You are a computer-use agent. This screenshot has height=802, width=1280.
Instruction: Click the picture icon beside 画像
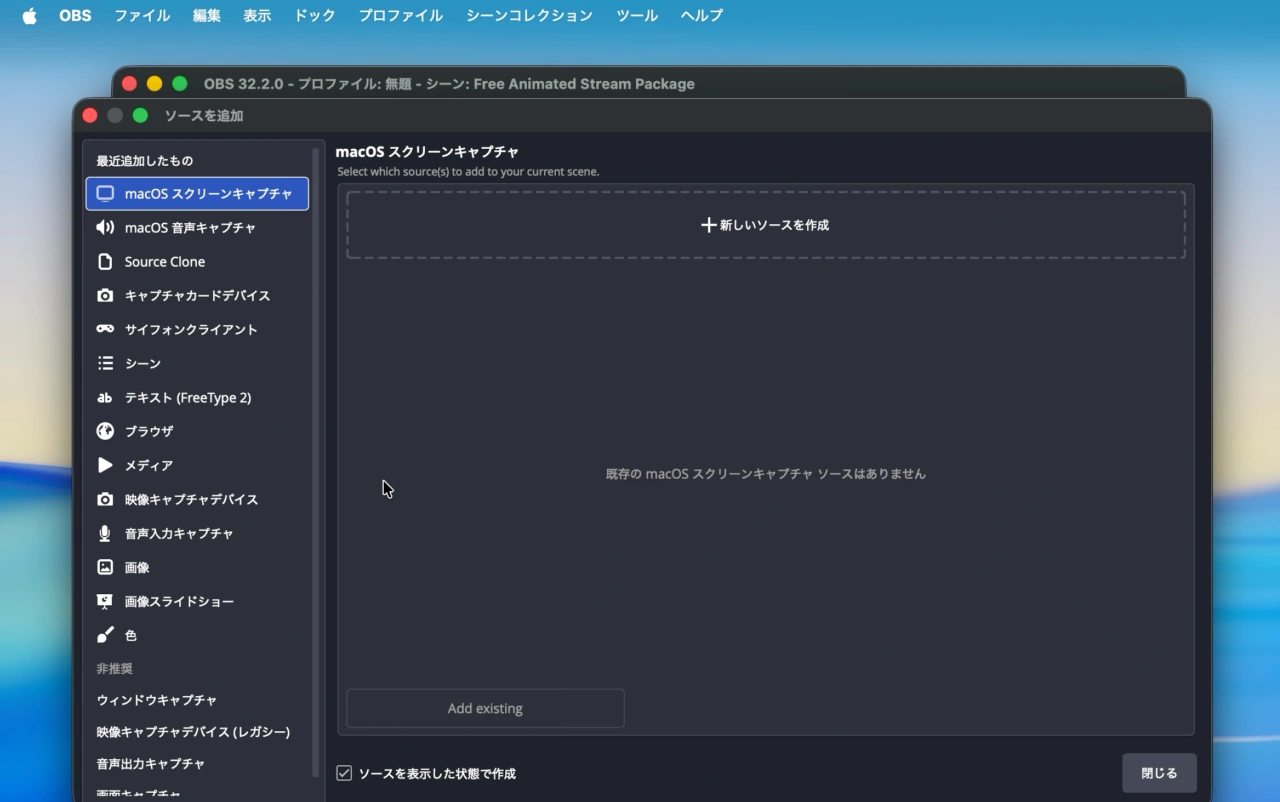[105, 568]
